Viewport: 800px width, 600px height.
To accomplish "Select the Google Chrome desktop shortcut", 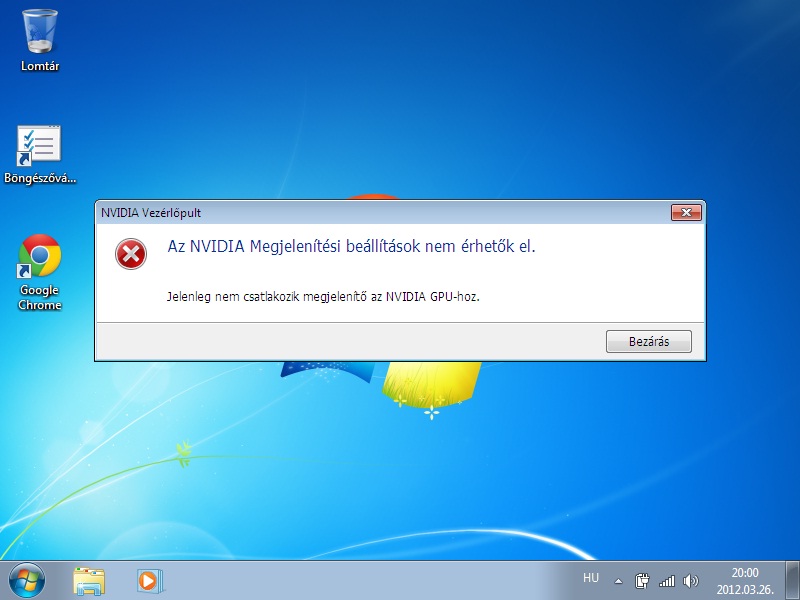I will [40, 272].
